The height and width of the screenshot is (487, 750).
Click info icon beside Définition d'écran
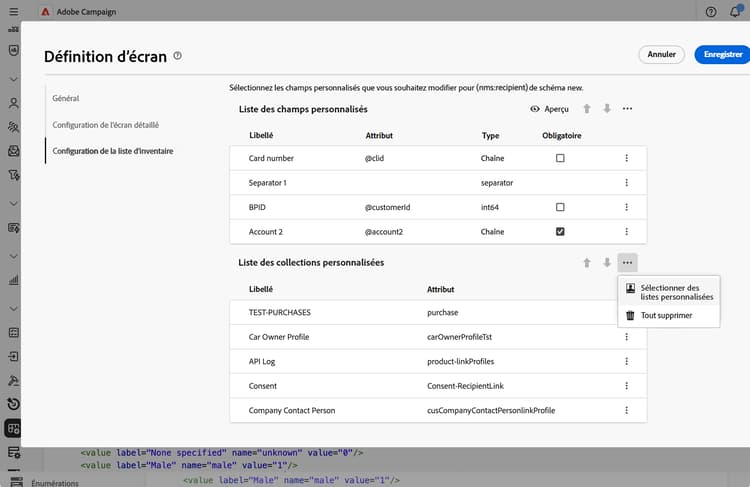pyautogui.click(x=177, y=56)
